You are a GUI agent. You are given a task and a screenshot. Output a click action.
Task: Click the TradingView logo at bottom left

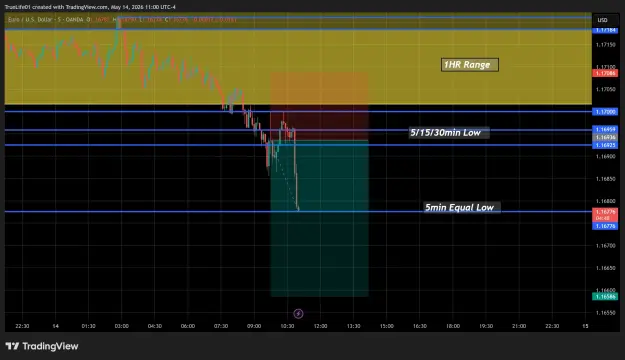42,346
